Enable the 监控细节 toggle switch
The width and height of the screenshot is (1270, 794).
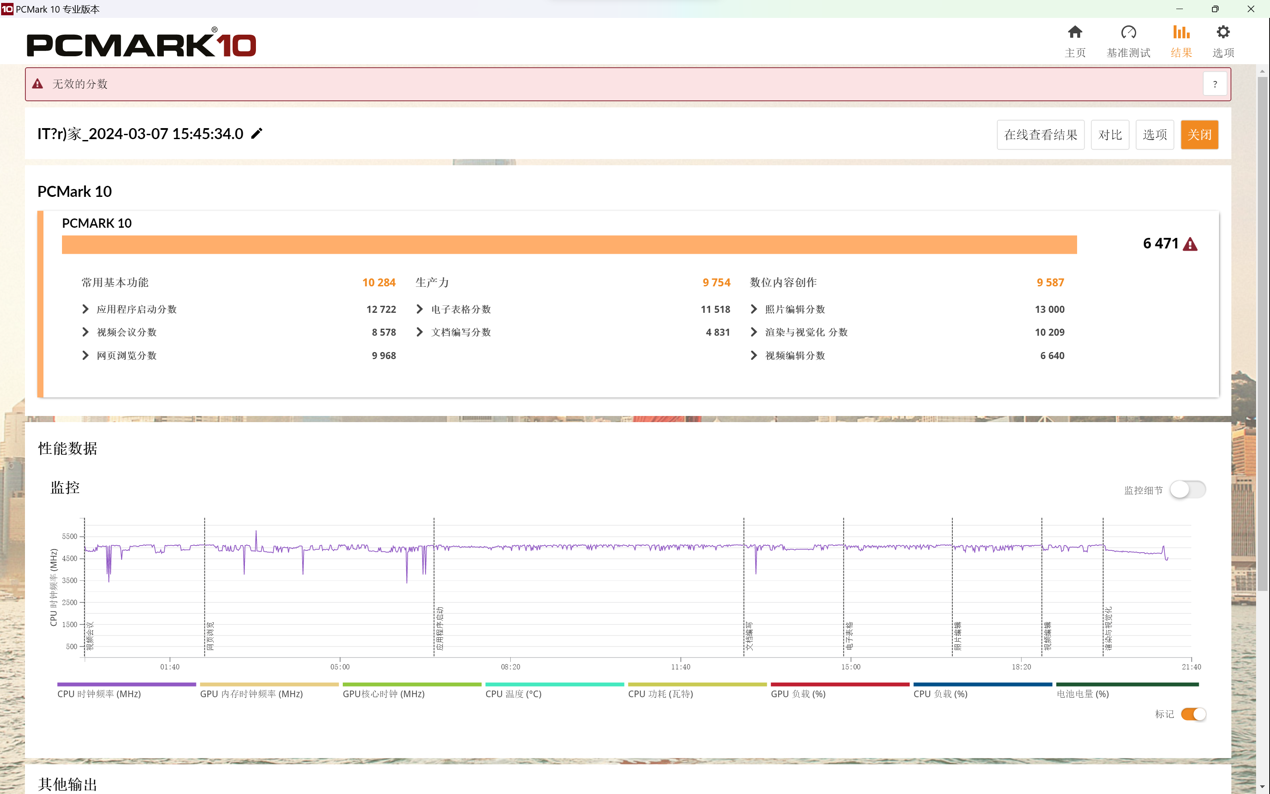click(x=1187, y=490)
